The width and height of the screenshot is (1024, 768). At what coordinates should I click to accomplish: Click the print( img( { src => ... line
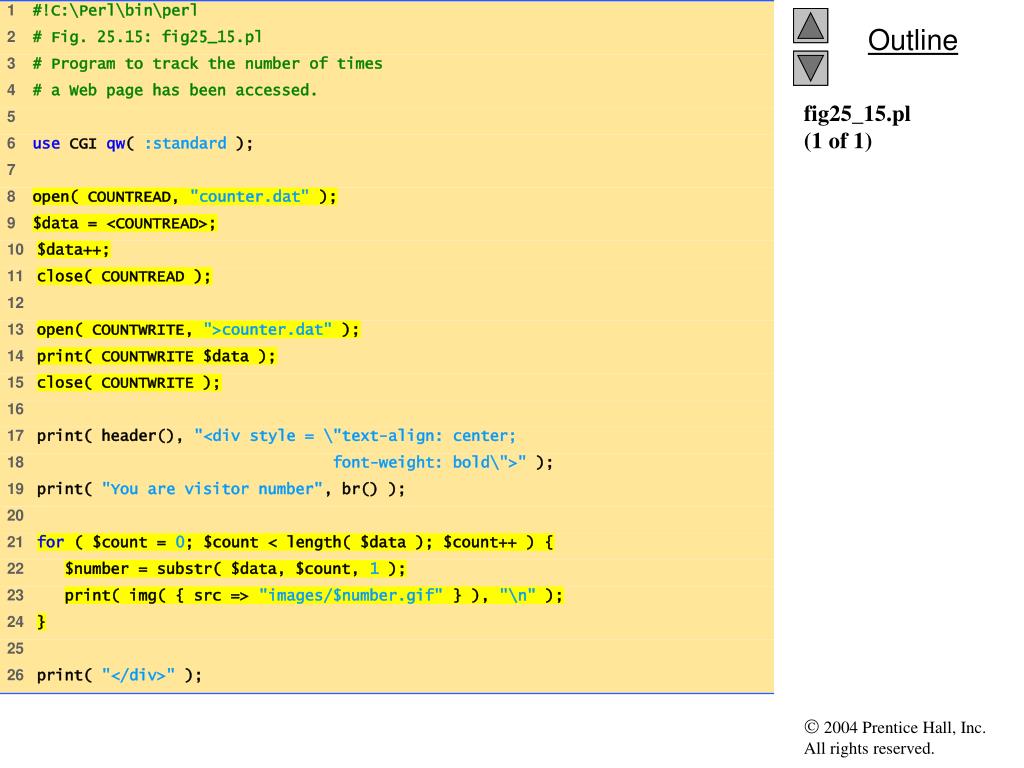point(313,596)
